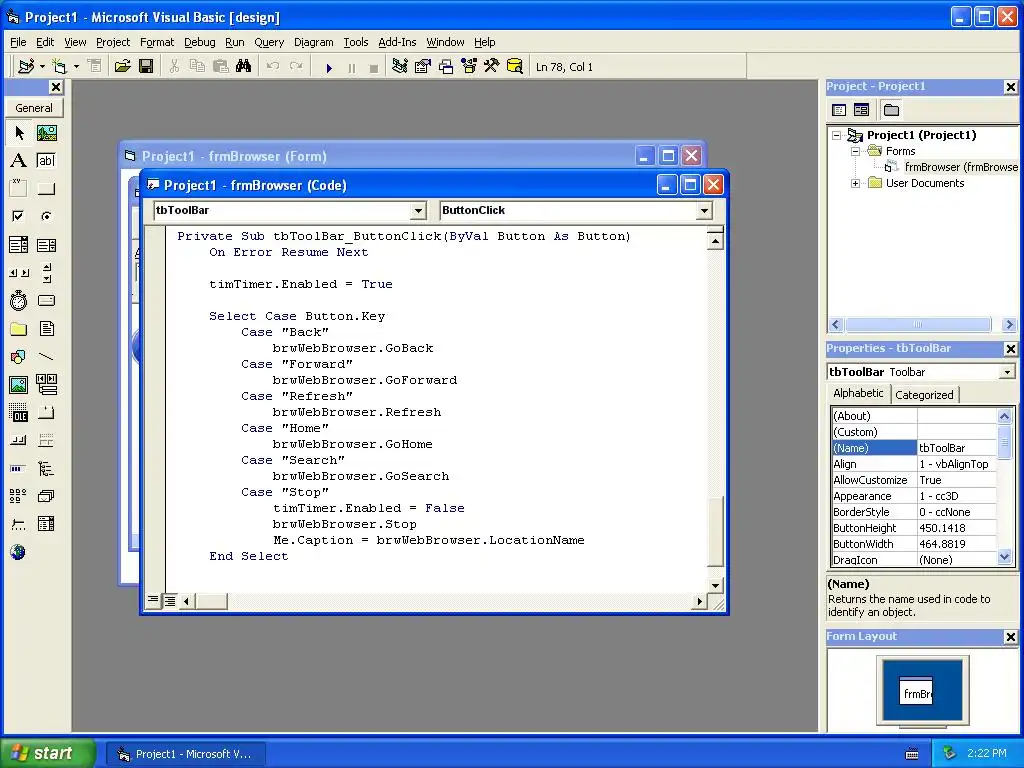This screenshot has width=1024, height=768.
Task: Edit the (Name) property value tbToolBar
Action: point(957,448)
